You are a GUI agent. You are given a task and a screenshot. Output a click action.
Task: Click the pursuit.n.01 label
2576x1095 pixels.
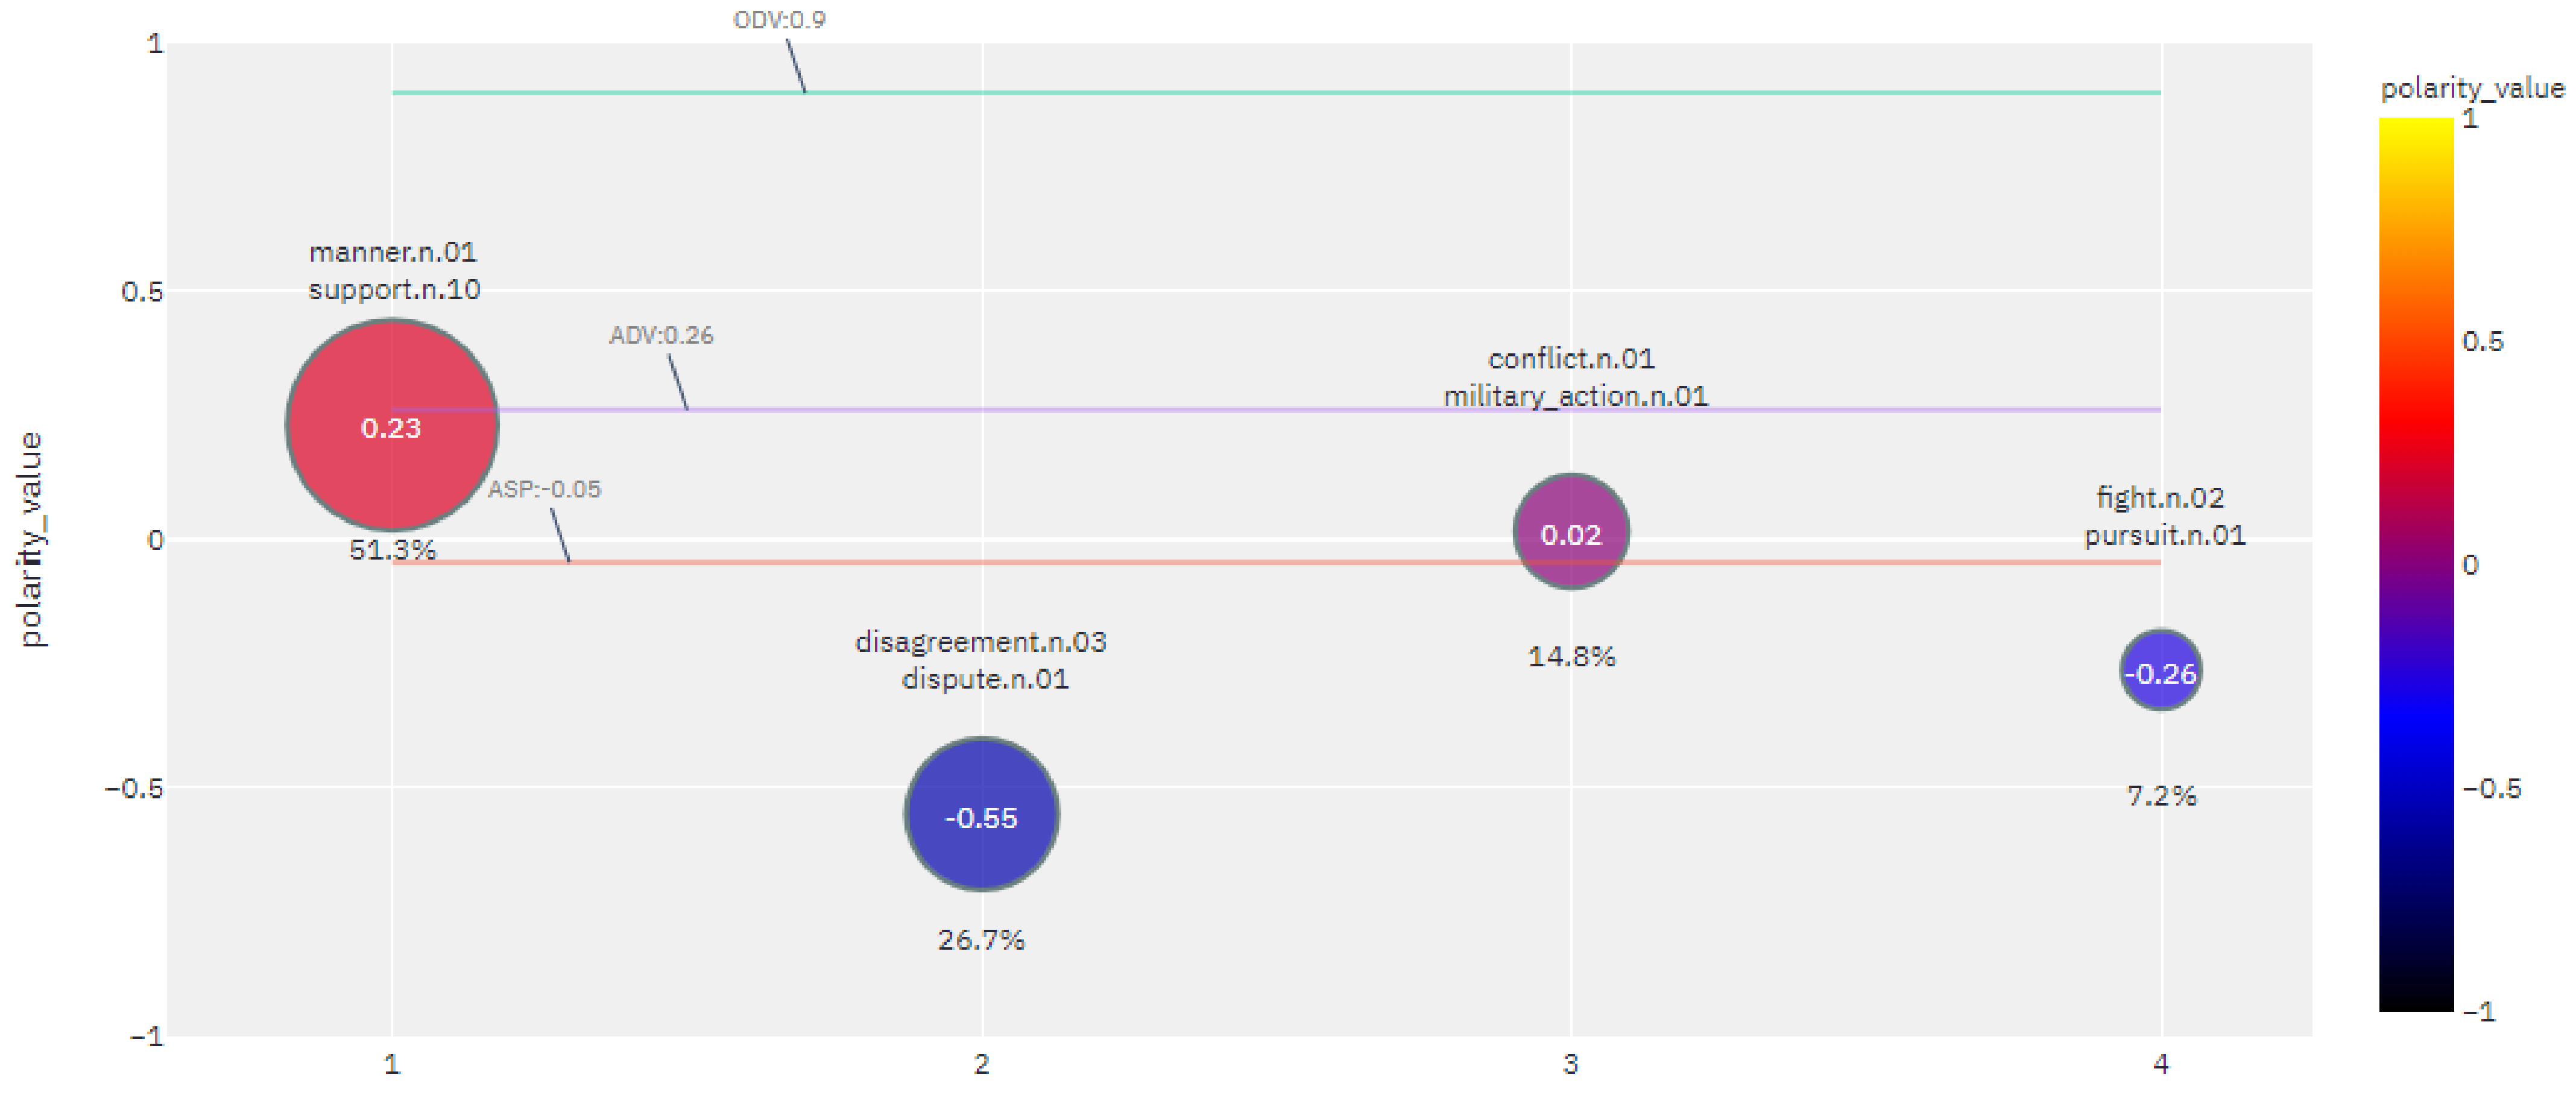coord(2165,536)
